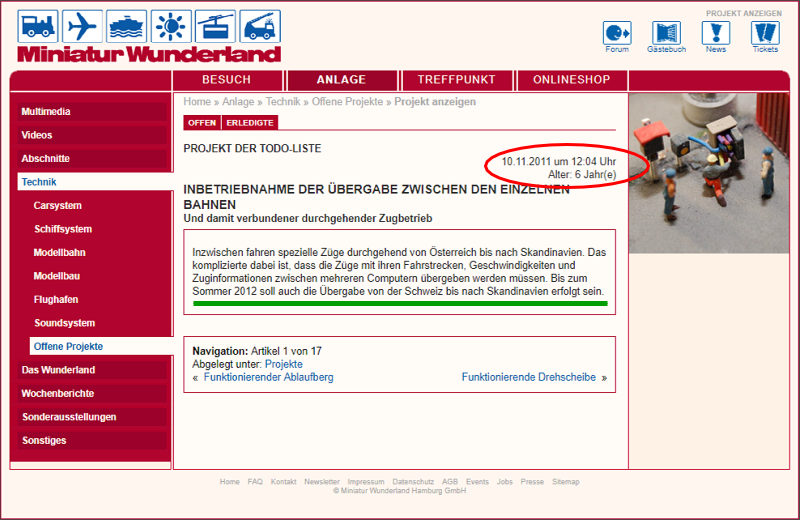
Task: Open the News icon
Action: click(716, 37)
